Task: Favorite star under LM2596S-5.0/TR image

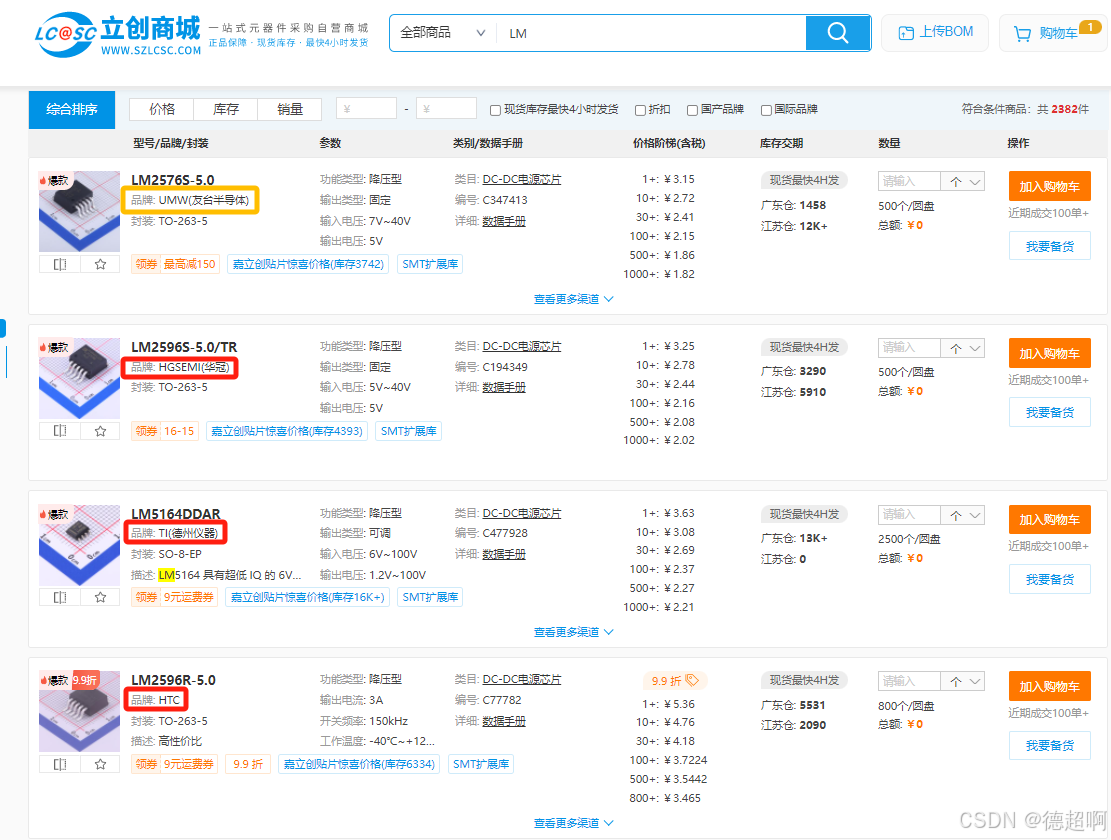Action: coord(100,431)
